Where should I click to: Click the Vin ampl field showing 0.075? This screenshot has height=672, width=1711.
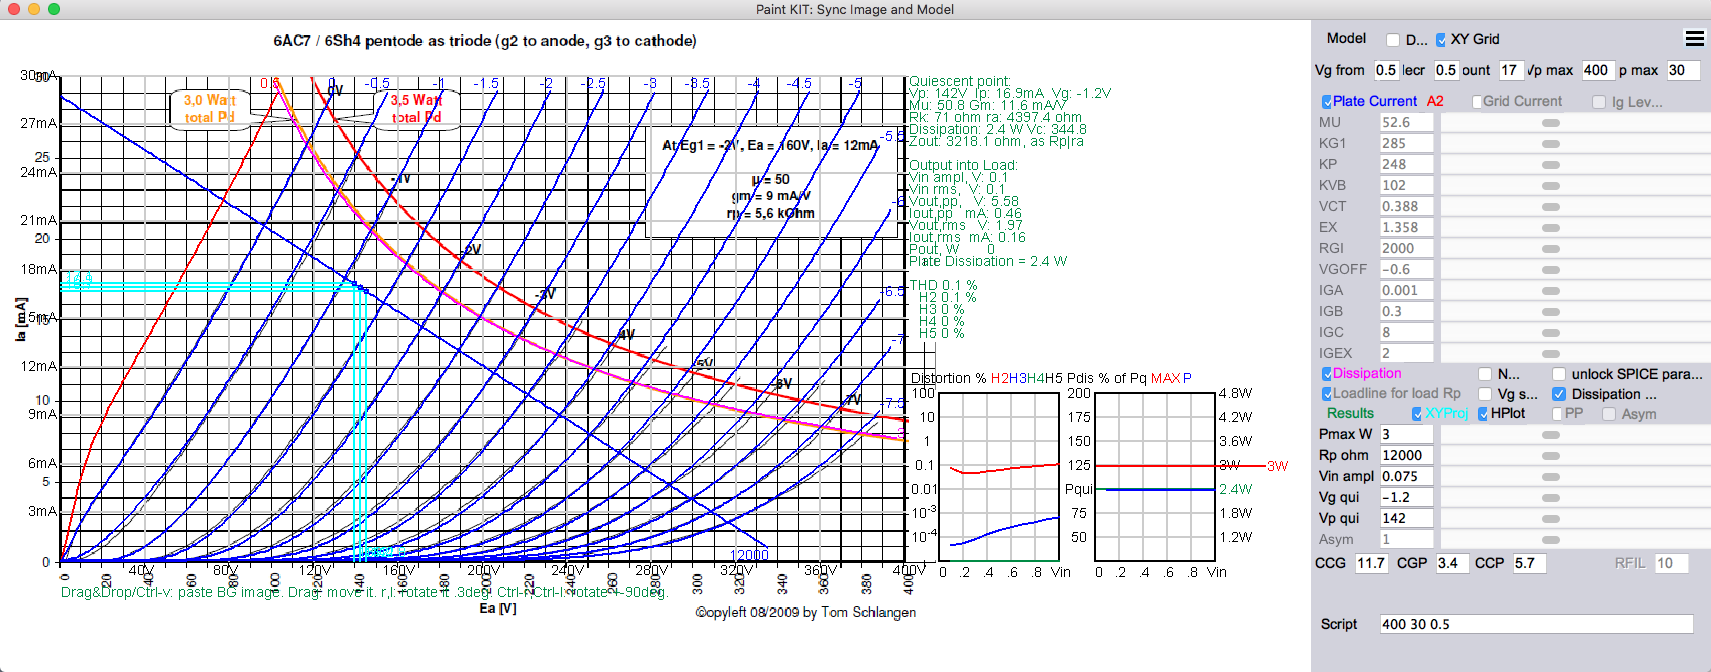click(1406, 476)
